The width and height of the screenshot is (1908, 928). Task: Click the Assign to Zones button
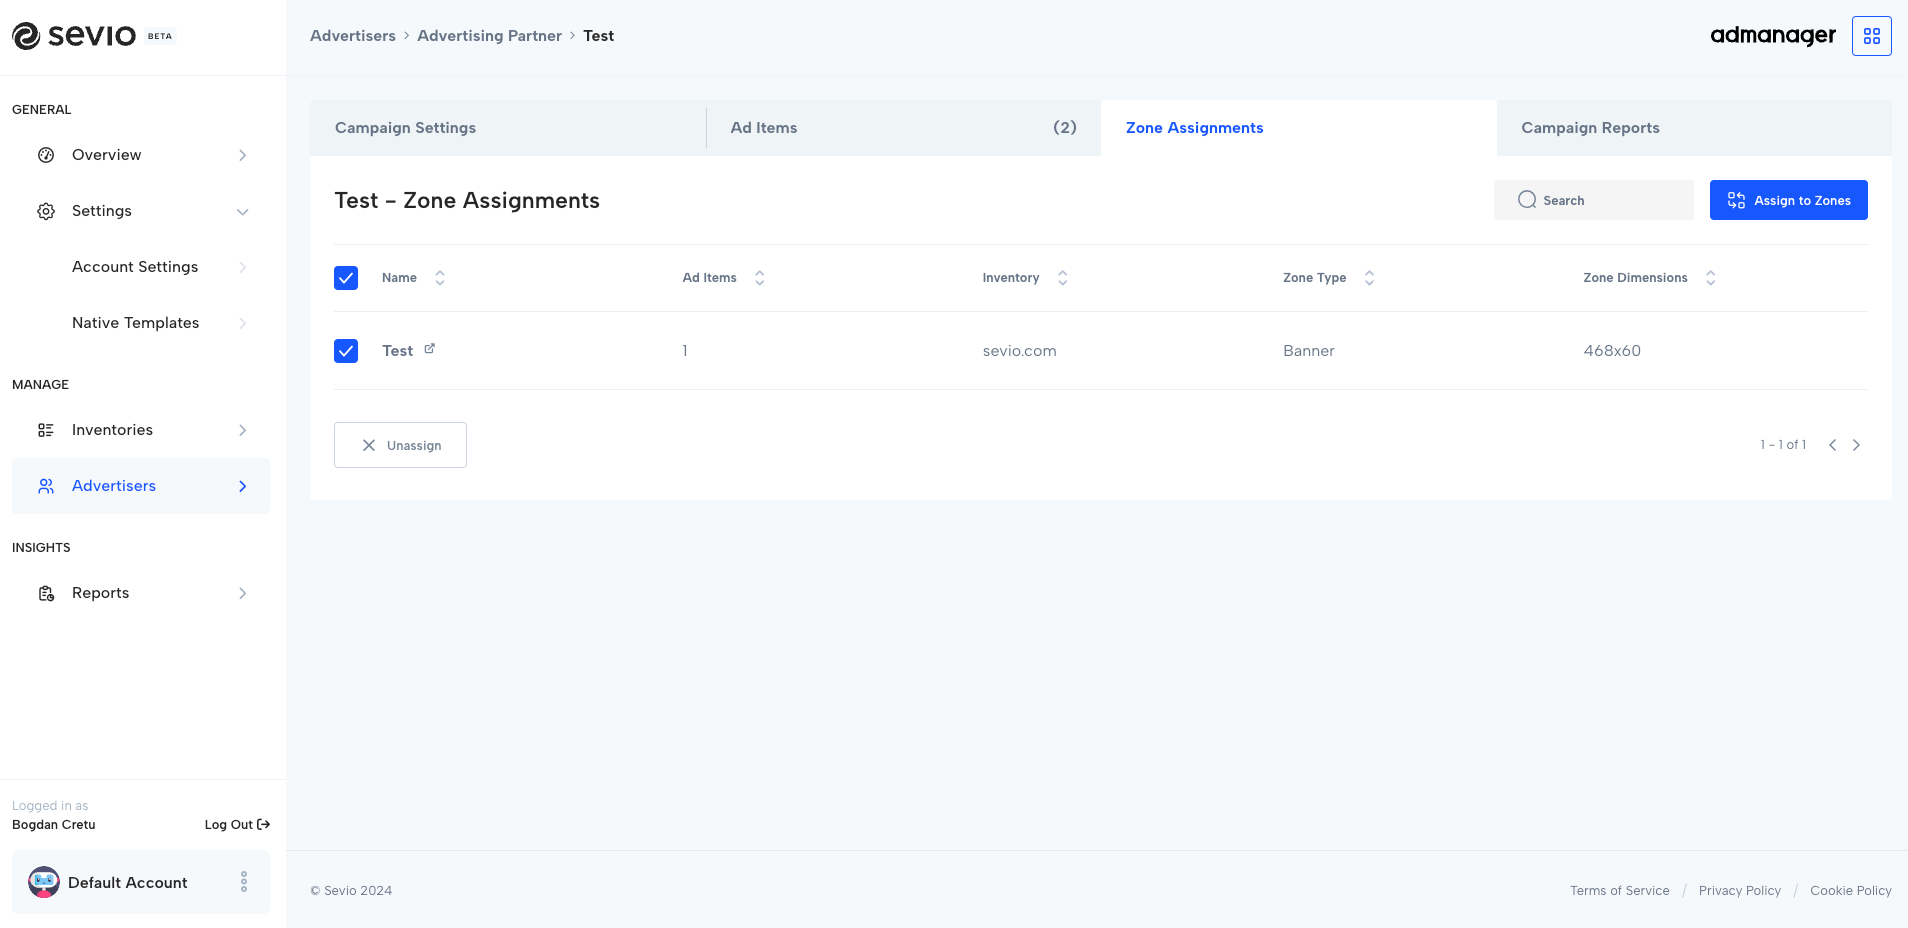[x=1788, y=200]
